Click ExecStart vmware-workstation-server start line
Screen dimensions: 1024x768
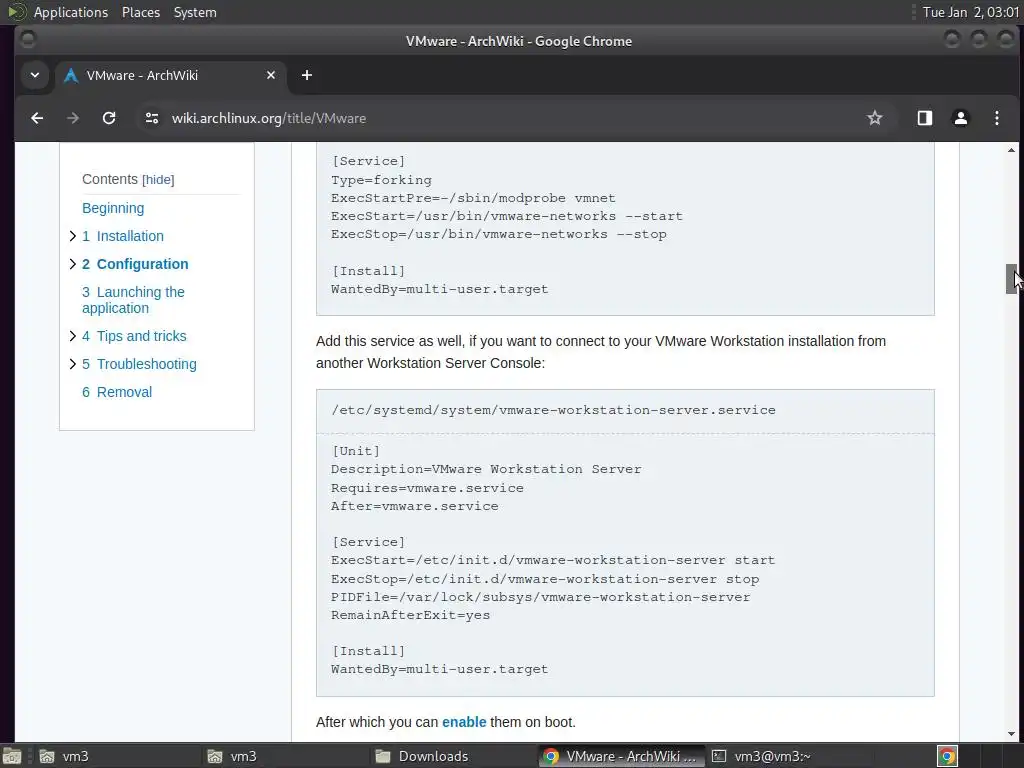click(x=552, y=560)
